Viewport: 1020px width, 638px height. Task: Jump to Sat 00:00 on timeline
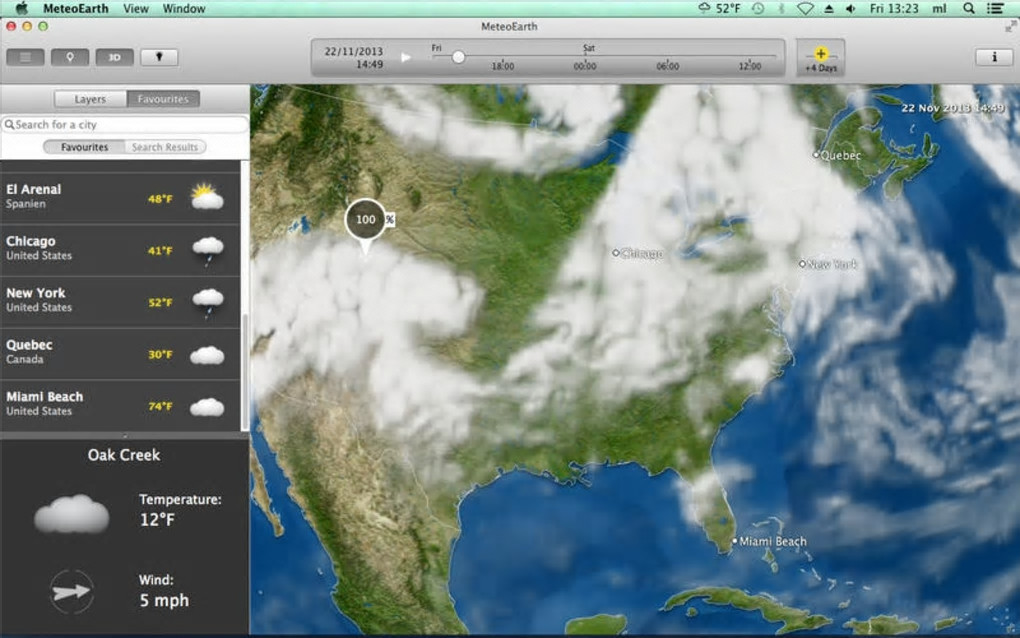point(585,66)
